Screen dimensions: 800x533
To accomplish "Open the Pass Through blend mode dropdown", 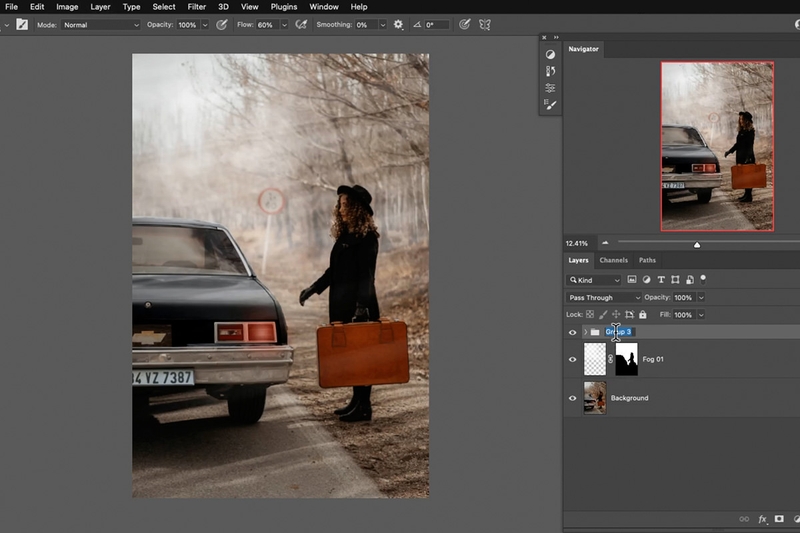I will pos(603,297).
